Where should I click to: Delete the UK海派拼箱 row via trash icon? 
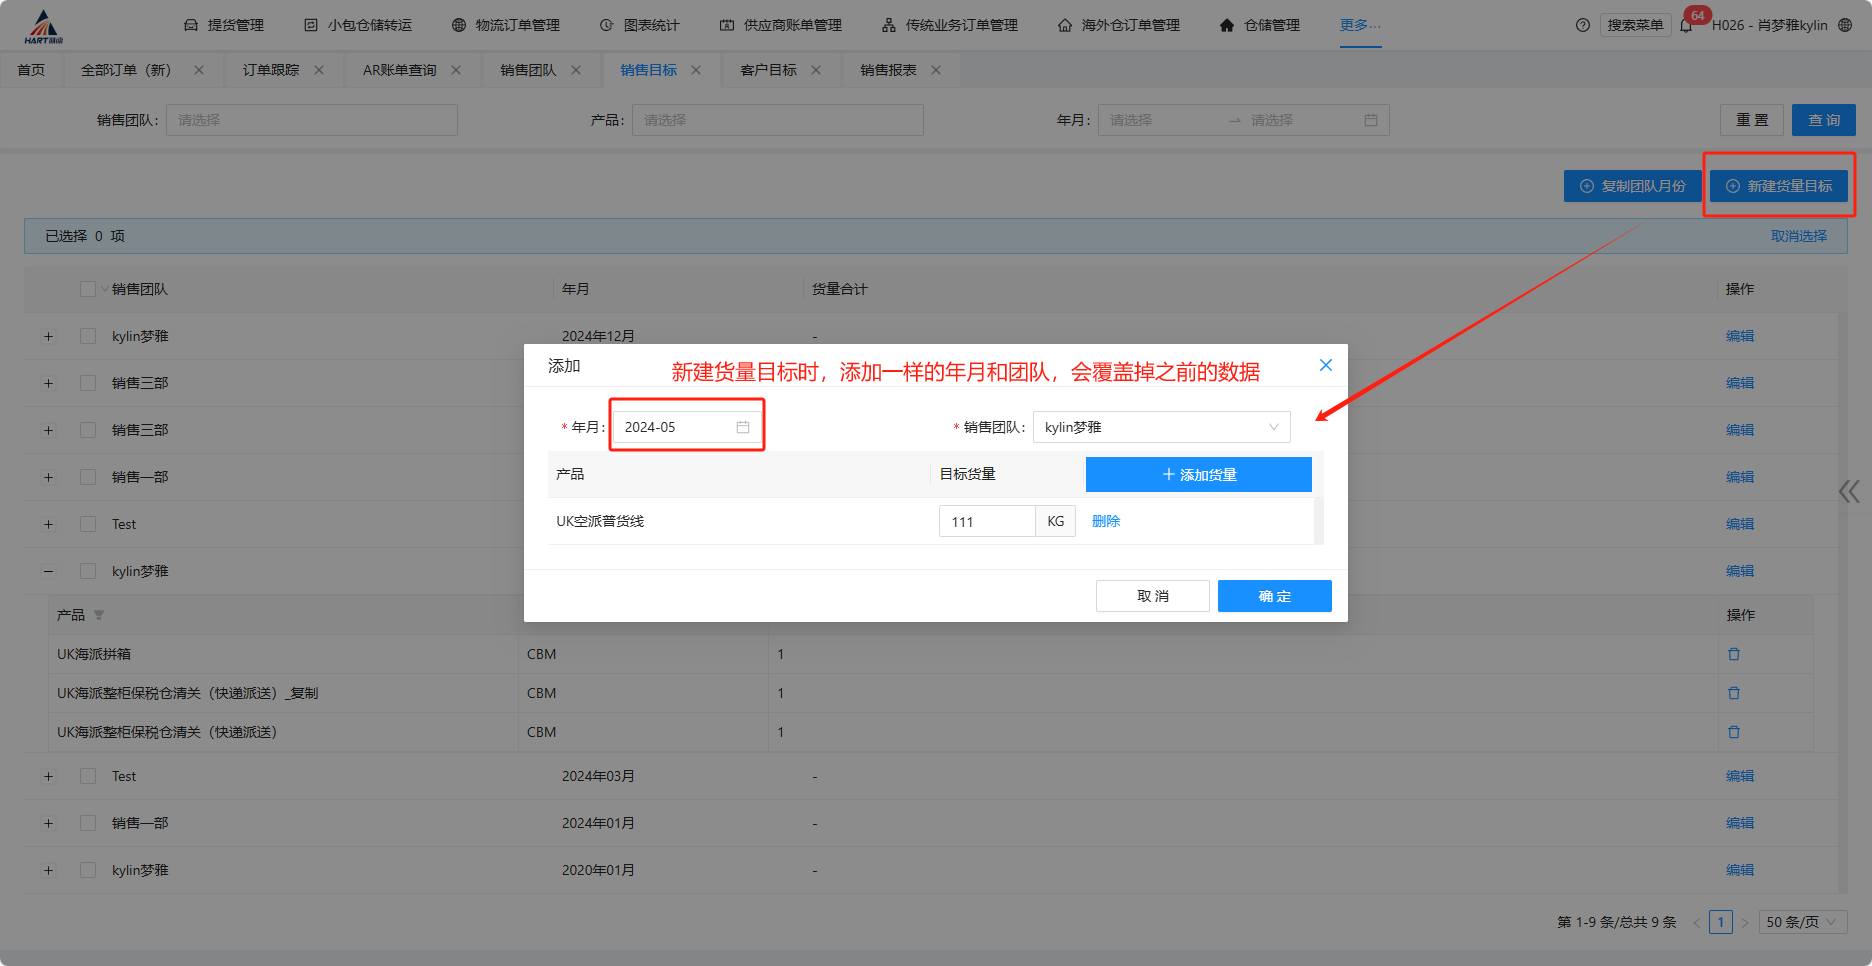click(x=1733, y=654)
